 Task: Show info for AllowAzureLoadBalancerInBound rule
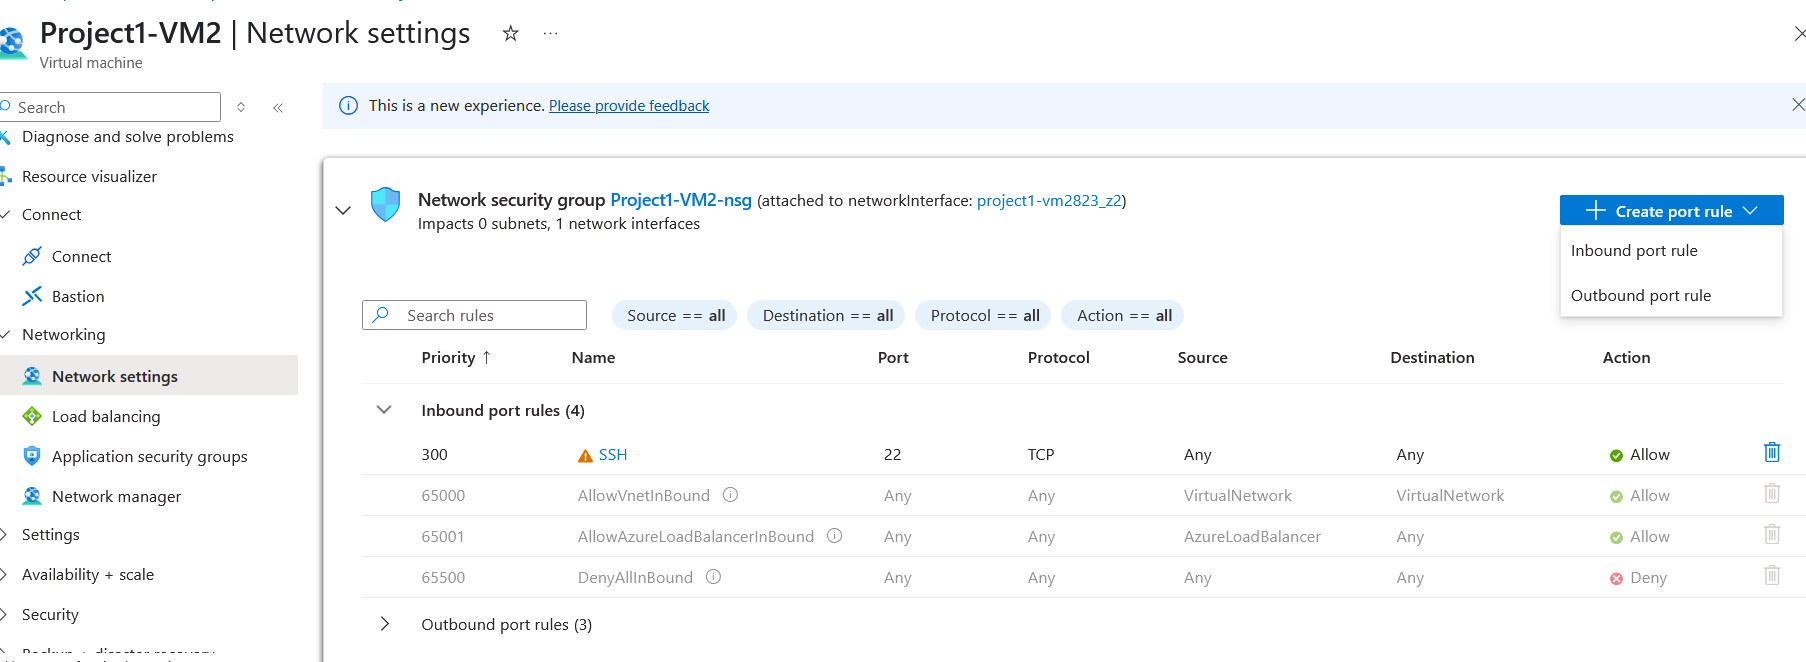834,536
